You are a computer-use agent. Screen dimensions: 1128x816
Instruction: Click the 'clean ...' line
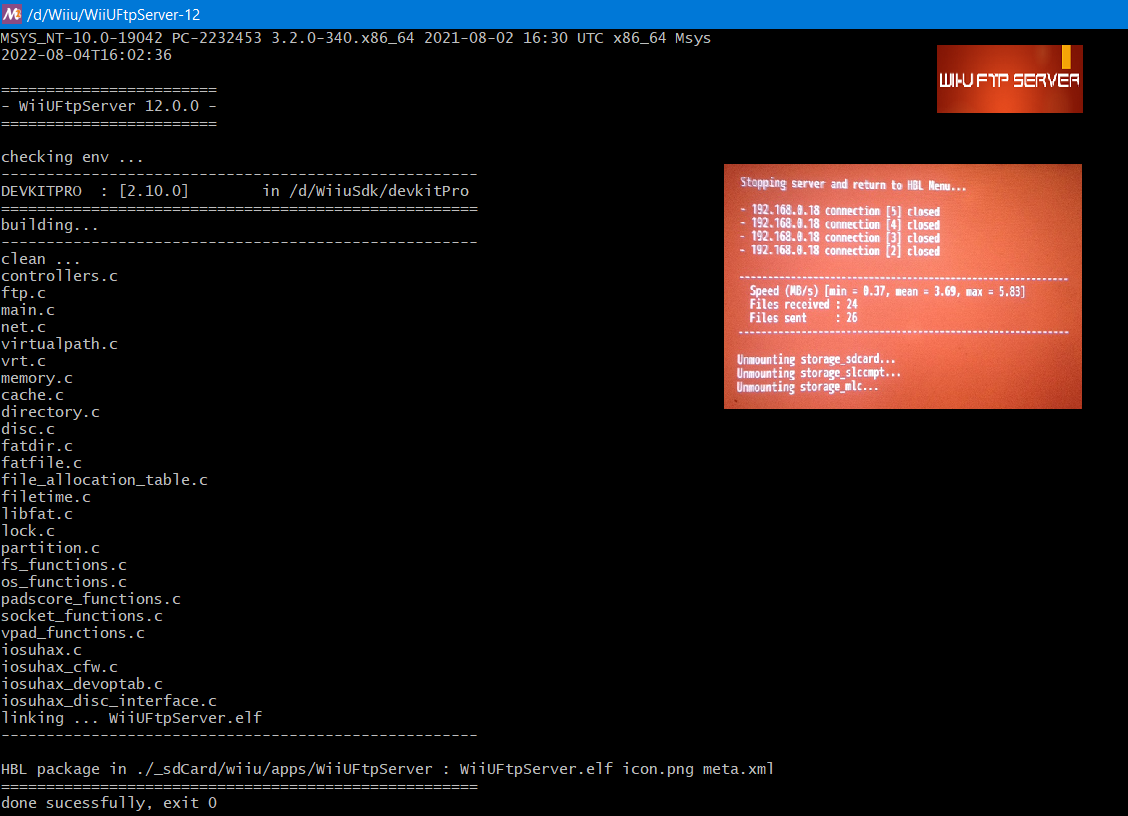click(x=41, y=259)
